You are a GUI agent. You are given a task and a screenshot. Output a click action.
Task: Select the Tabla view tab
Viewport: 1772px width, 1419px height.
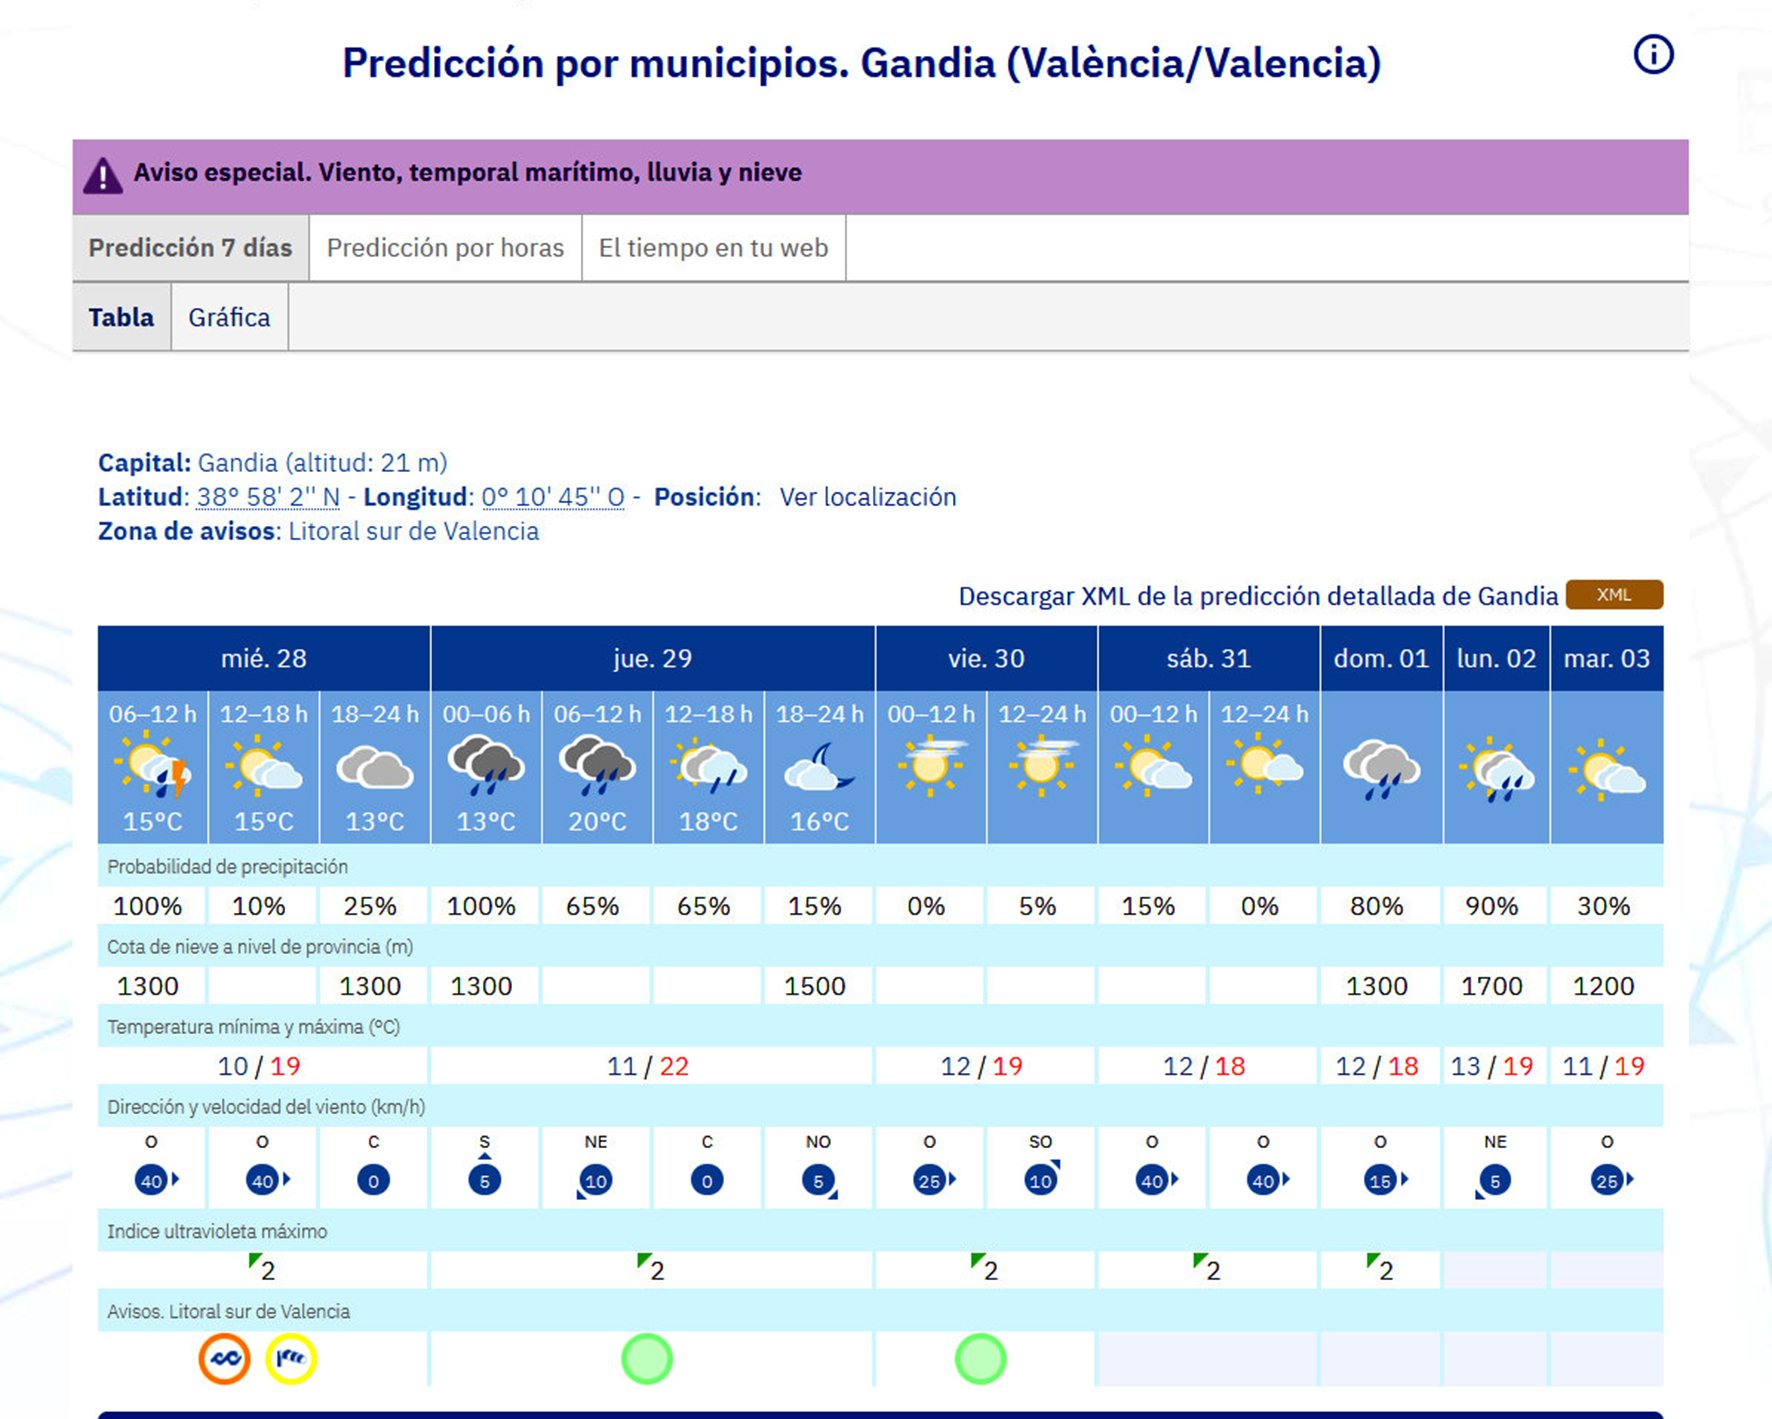pyautogui.click(x=121, y=317)
